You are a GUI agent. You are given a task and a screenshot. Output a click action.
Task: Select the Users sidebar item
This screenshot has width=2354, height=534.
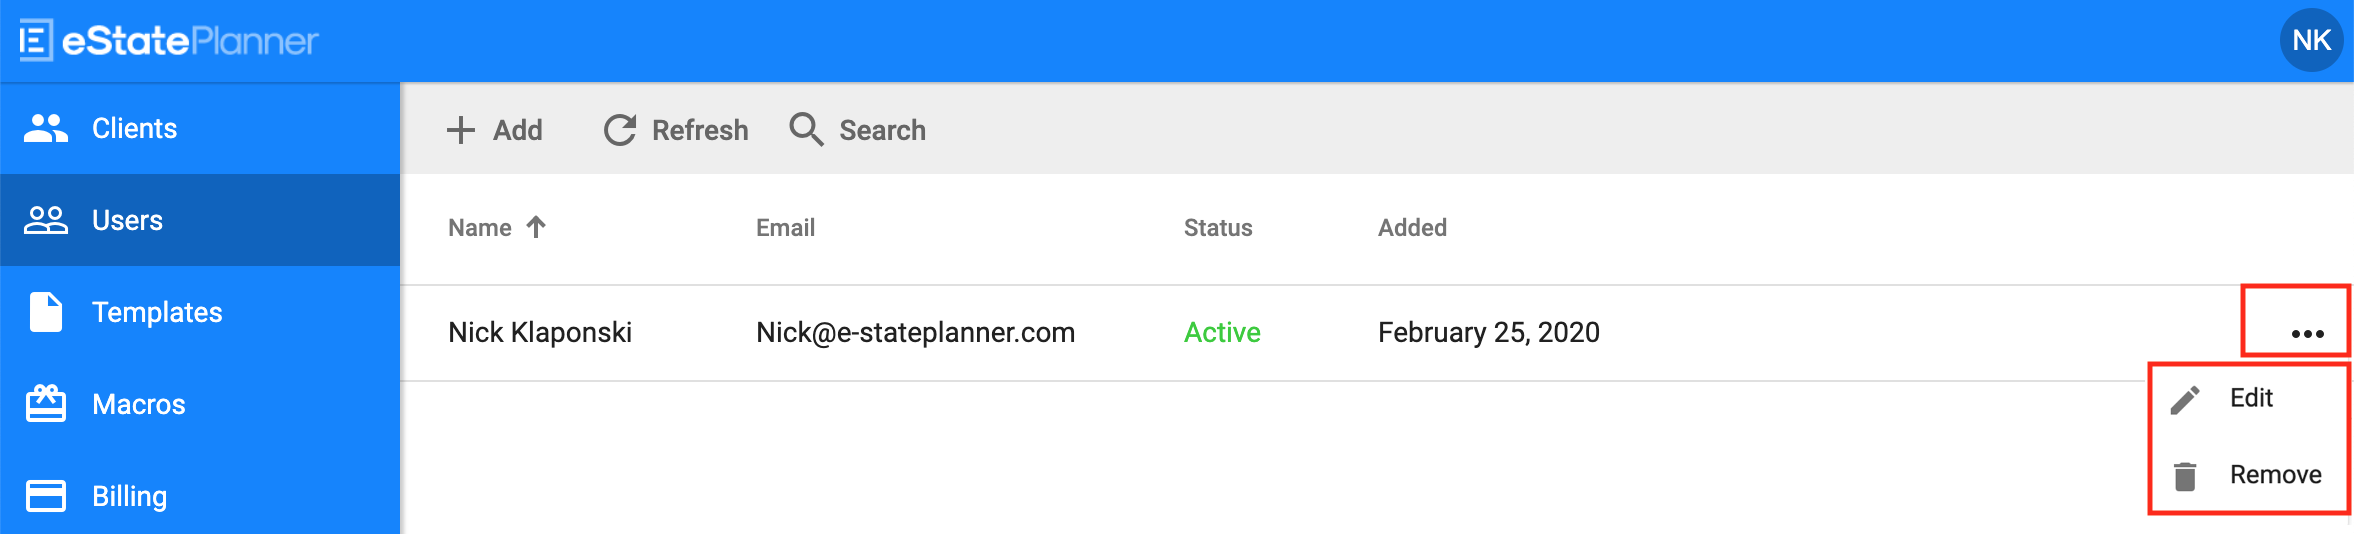(200, 220)
